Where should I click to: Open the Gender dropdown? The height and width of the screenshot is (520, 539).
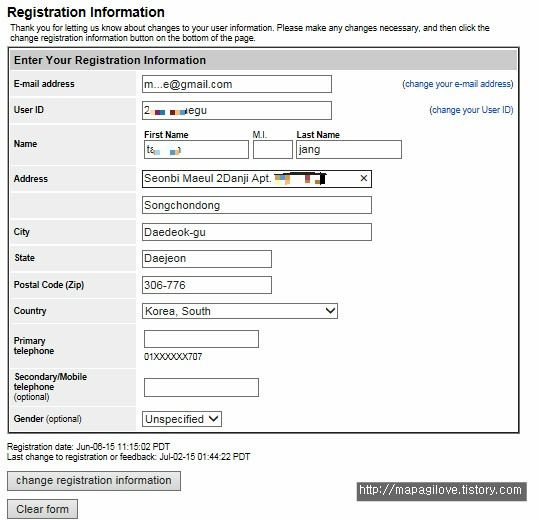182,419
